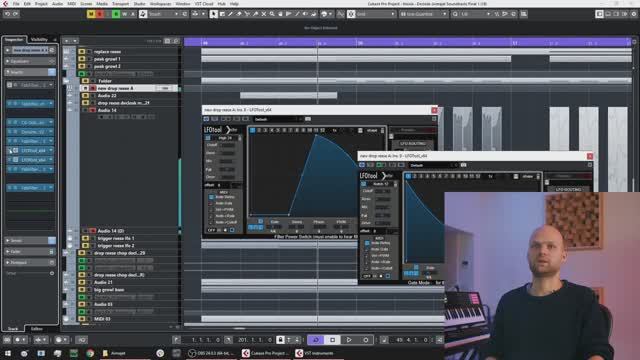Select the Range Selection tool
The height and width of the screenshot is (360, 640).
coord(222,14)
